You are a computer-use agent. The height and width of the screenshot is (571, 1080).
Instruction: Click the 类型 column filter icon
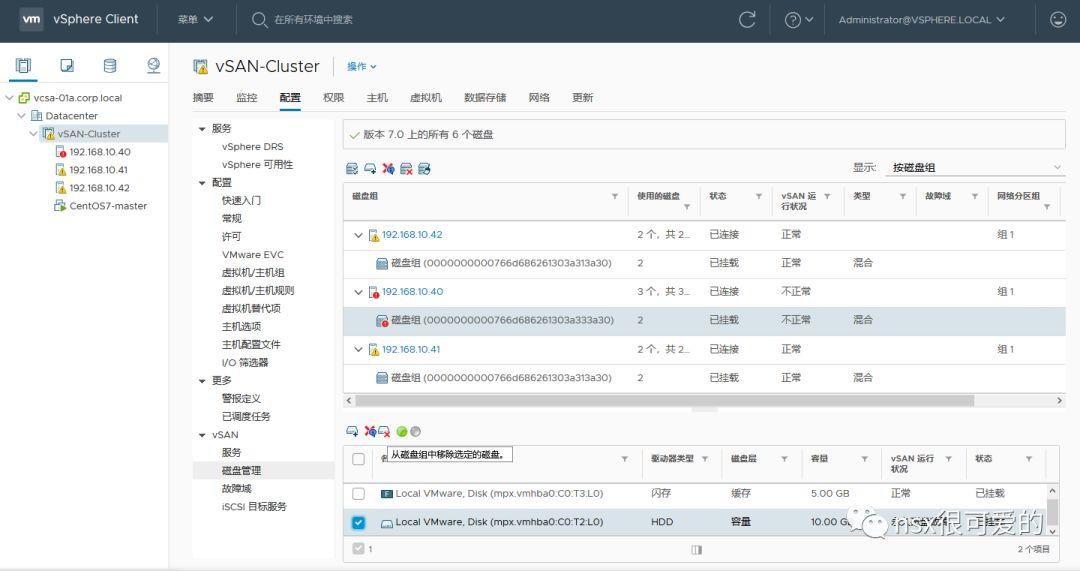(x=902, y=196)
